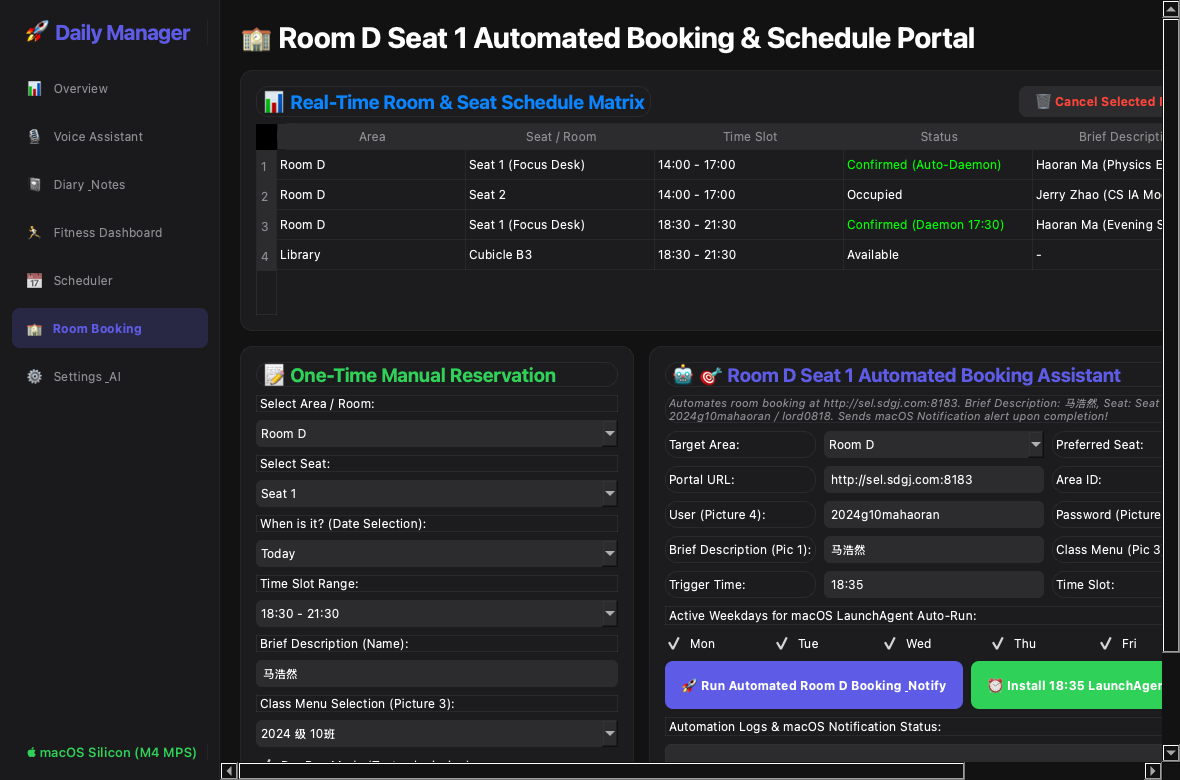Click the Status column header
This screenshot has width=1180, height=780.
point(938,137)
